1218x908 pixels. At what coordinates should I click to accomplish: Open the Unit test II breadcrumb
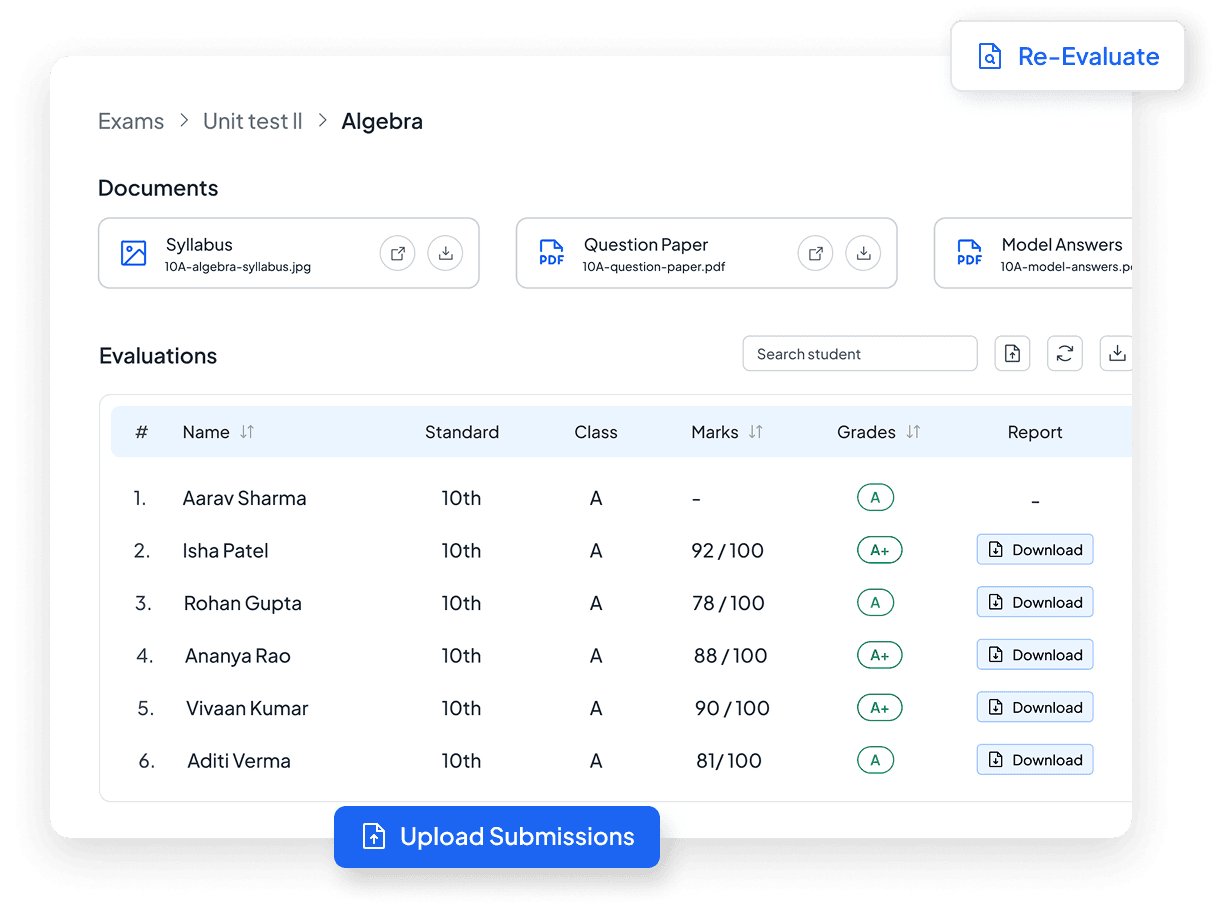click(x=252, y=121)
